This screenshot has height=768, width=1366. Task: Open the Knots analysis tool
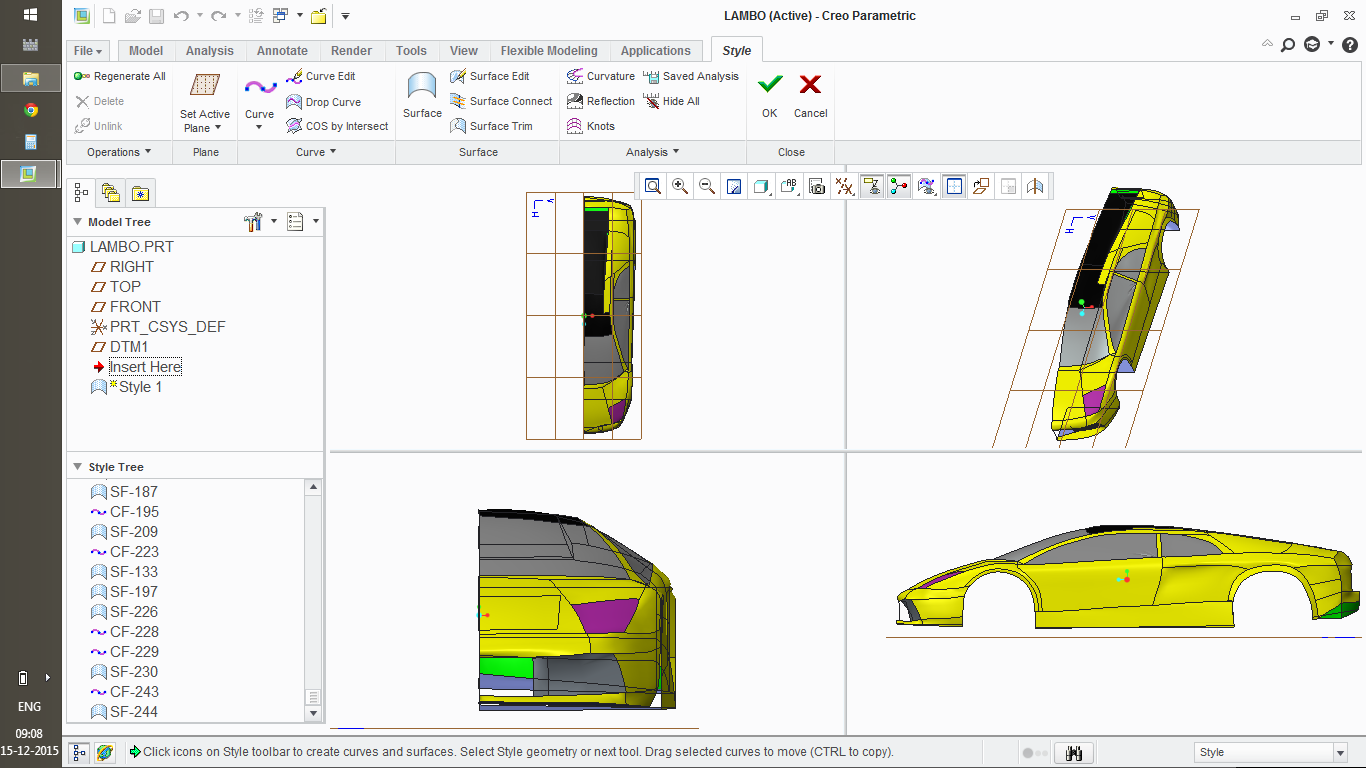(591, 126)
